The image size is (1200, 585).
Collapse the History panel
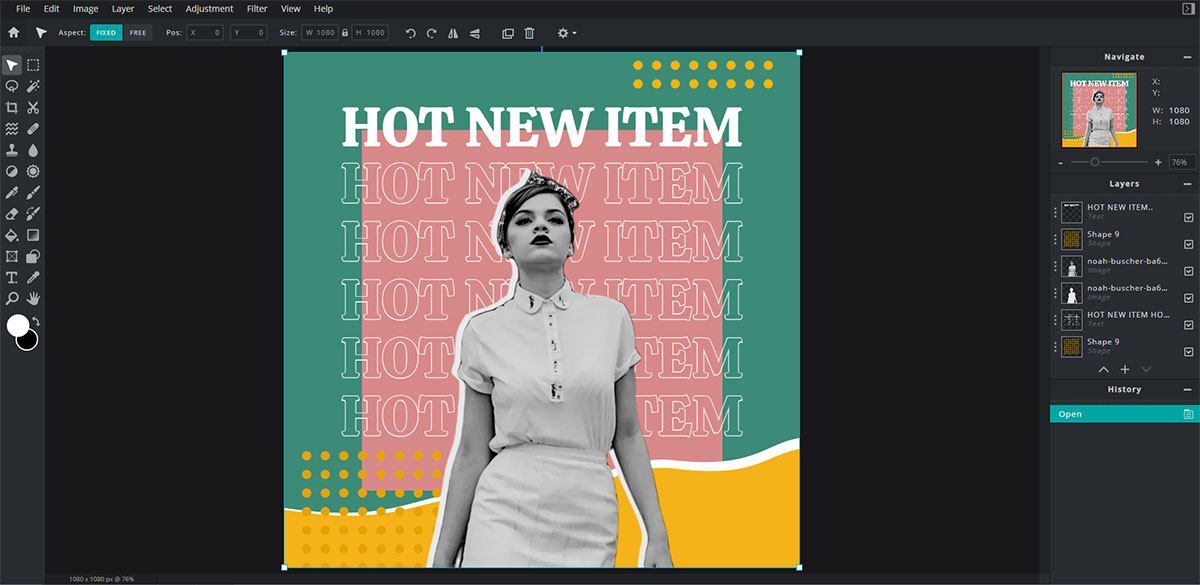pos(1188,389)
